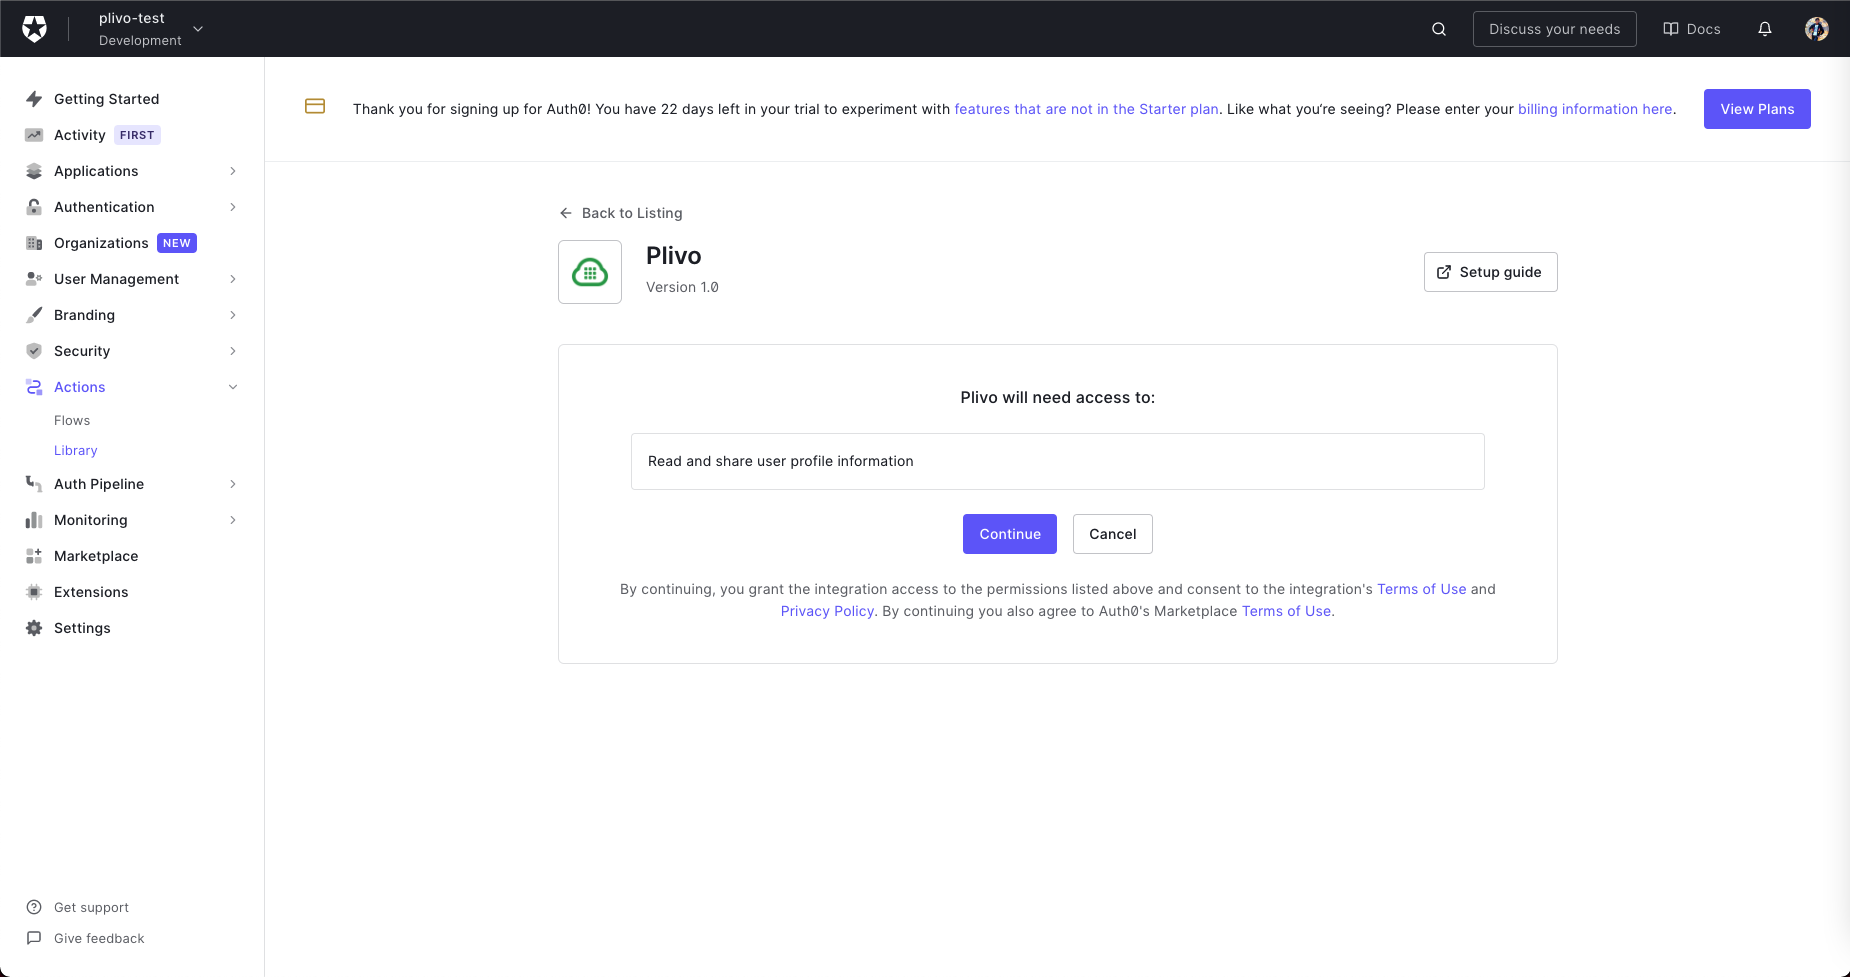Open the user profile avatar
The image size is (1850, 977).
(x=1816, y=29)
